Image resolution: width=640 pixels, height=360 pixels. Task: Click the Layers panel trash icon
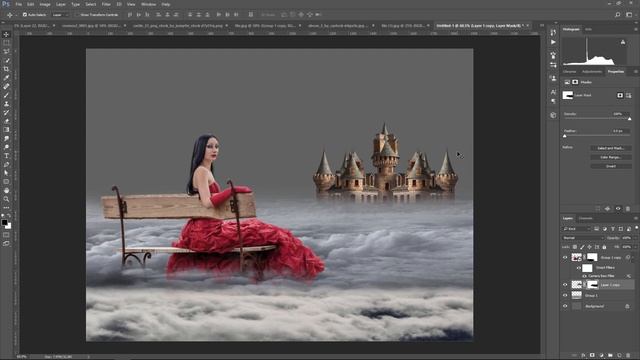[x=628, y=356]
